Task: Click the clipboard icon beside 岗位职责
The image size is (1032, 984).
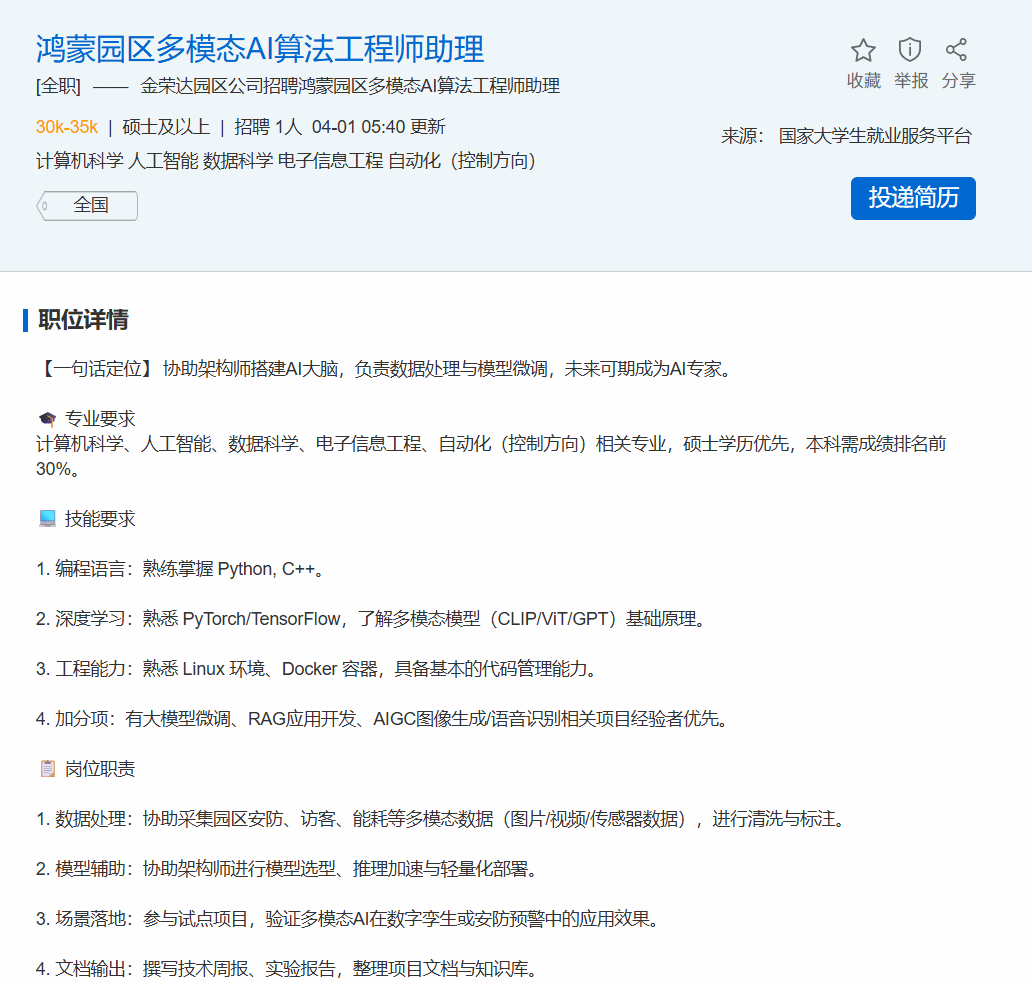Action: [x=47, y=769]
